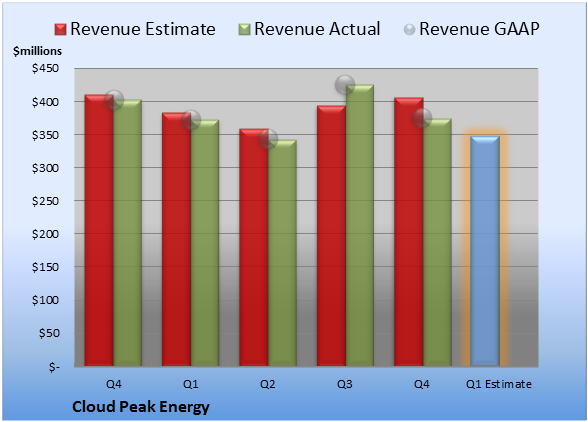Select the red estimate bar for Q2
This screenshot has height=422, width=588.
tap(254, 247)
